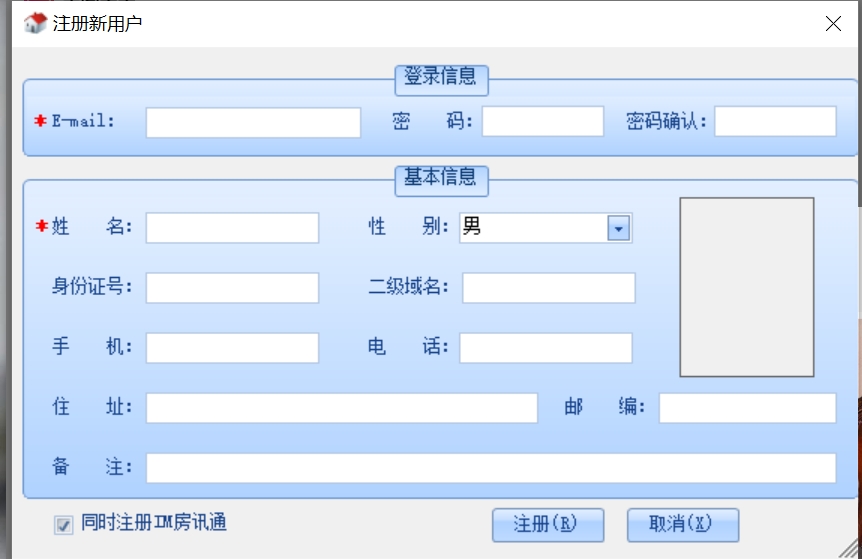Focus the 身份证号 input field
The height and width of the screenshot is (559, 862).
pyautogui.click(x=232, y=288)
